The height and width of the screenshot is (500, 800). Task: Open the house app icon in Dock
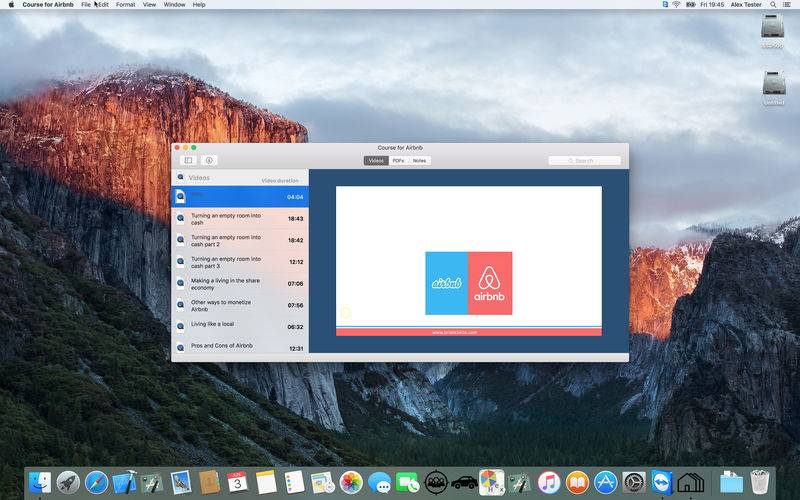(690, 482)
